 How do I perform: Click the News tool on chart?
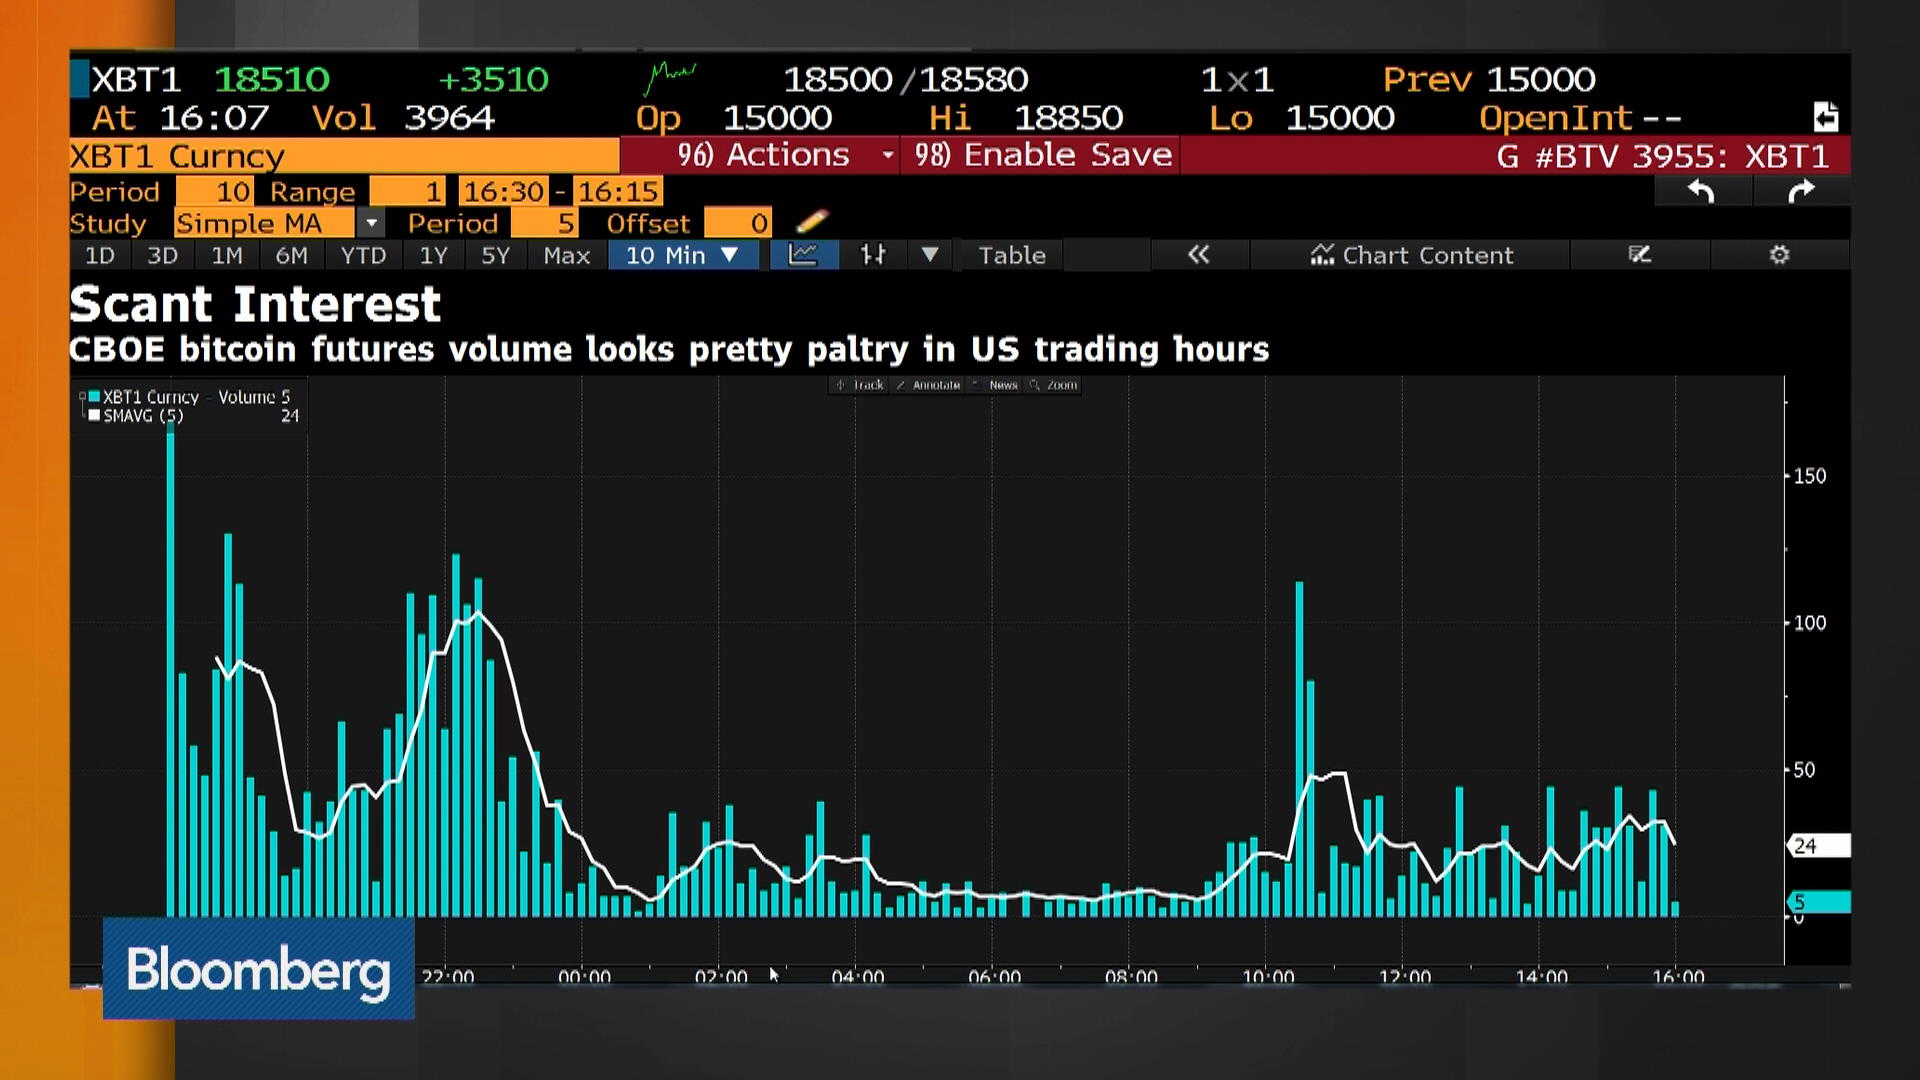996,385
